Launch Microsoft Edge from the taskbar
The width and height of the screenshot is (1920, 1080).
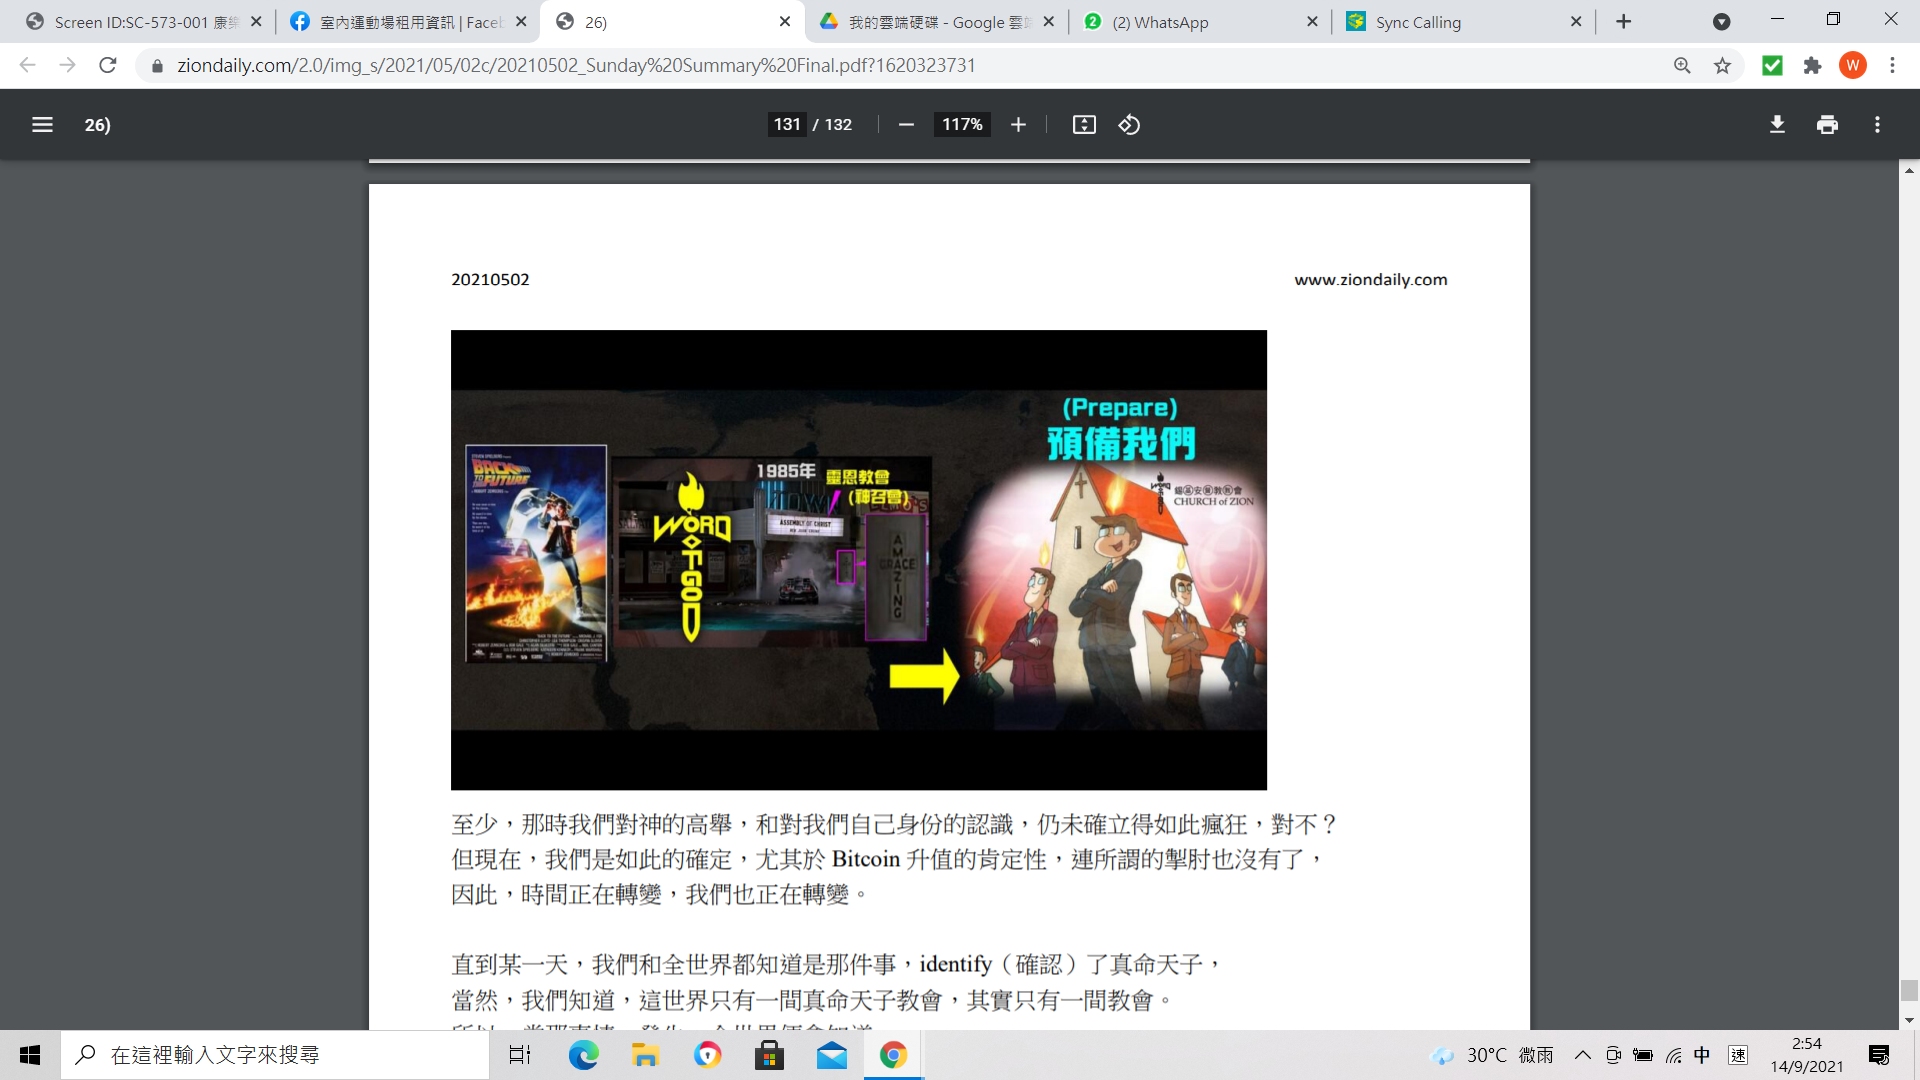(x=583, y=1055)
